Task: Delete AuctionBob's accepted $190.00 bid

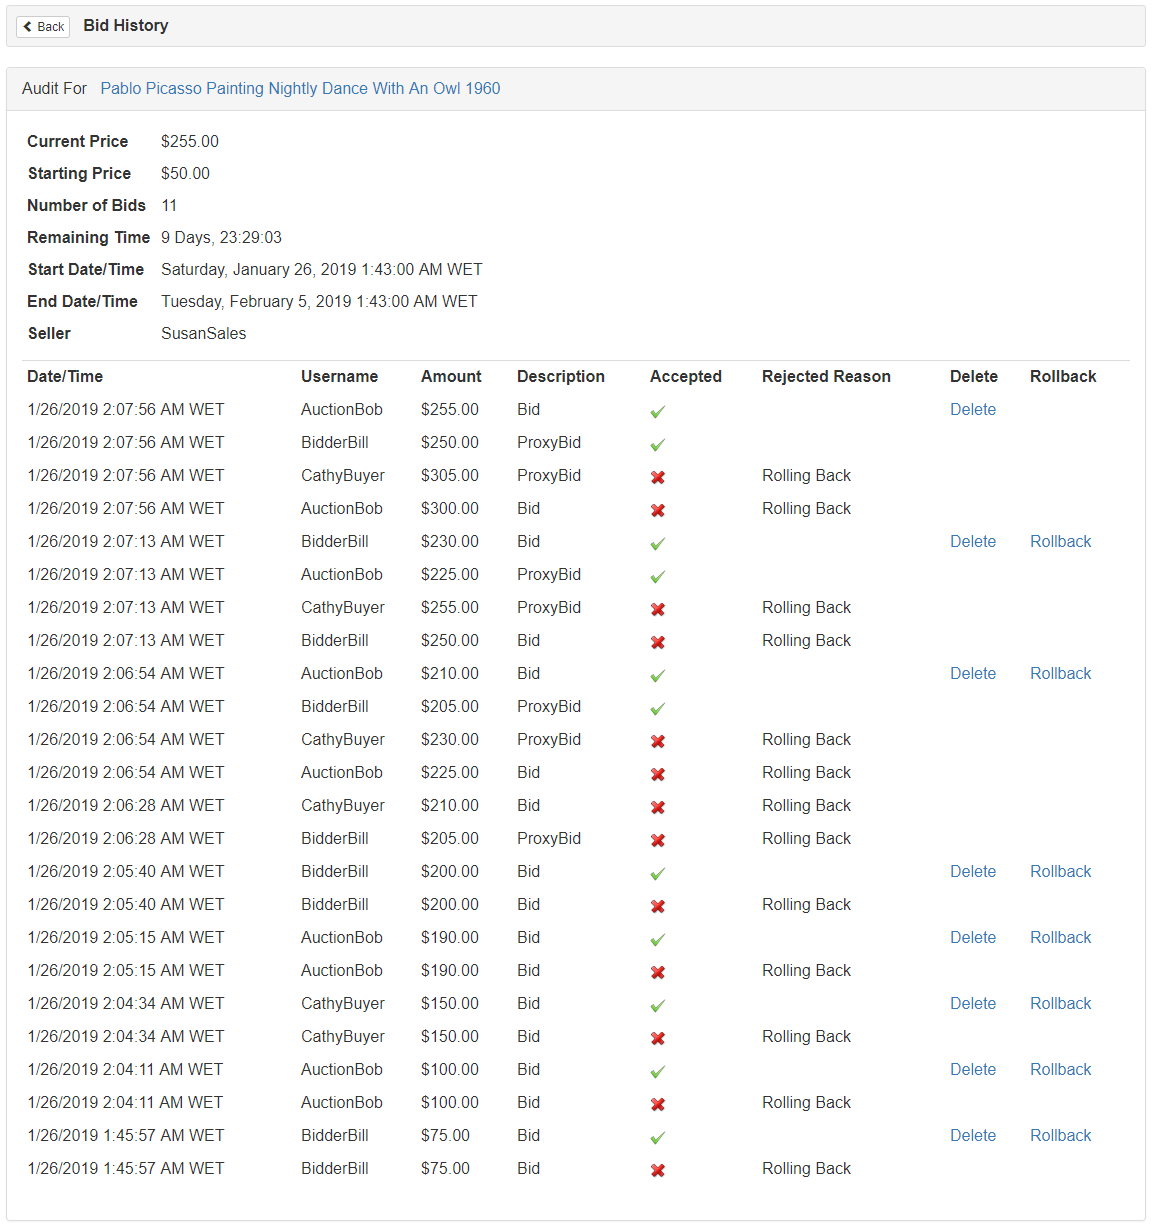Action: [973, 937]
